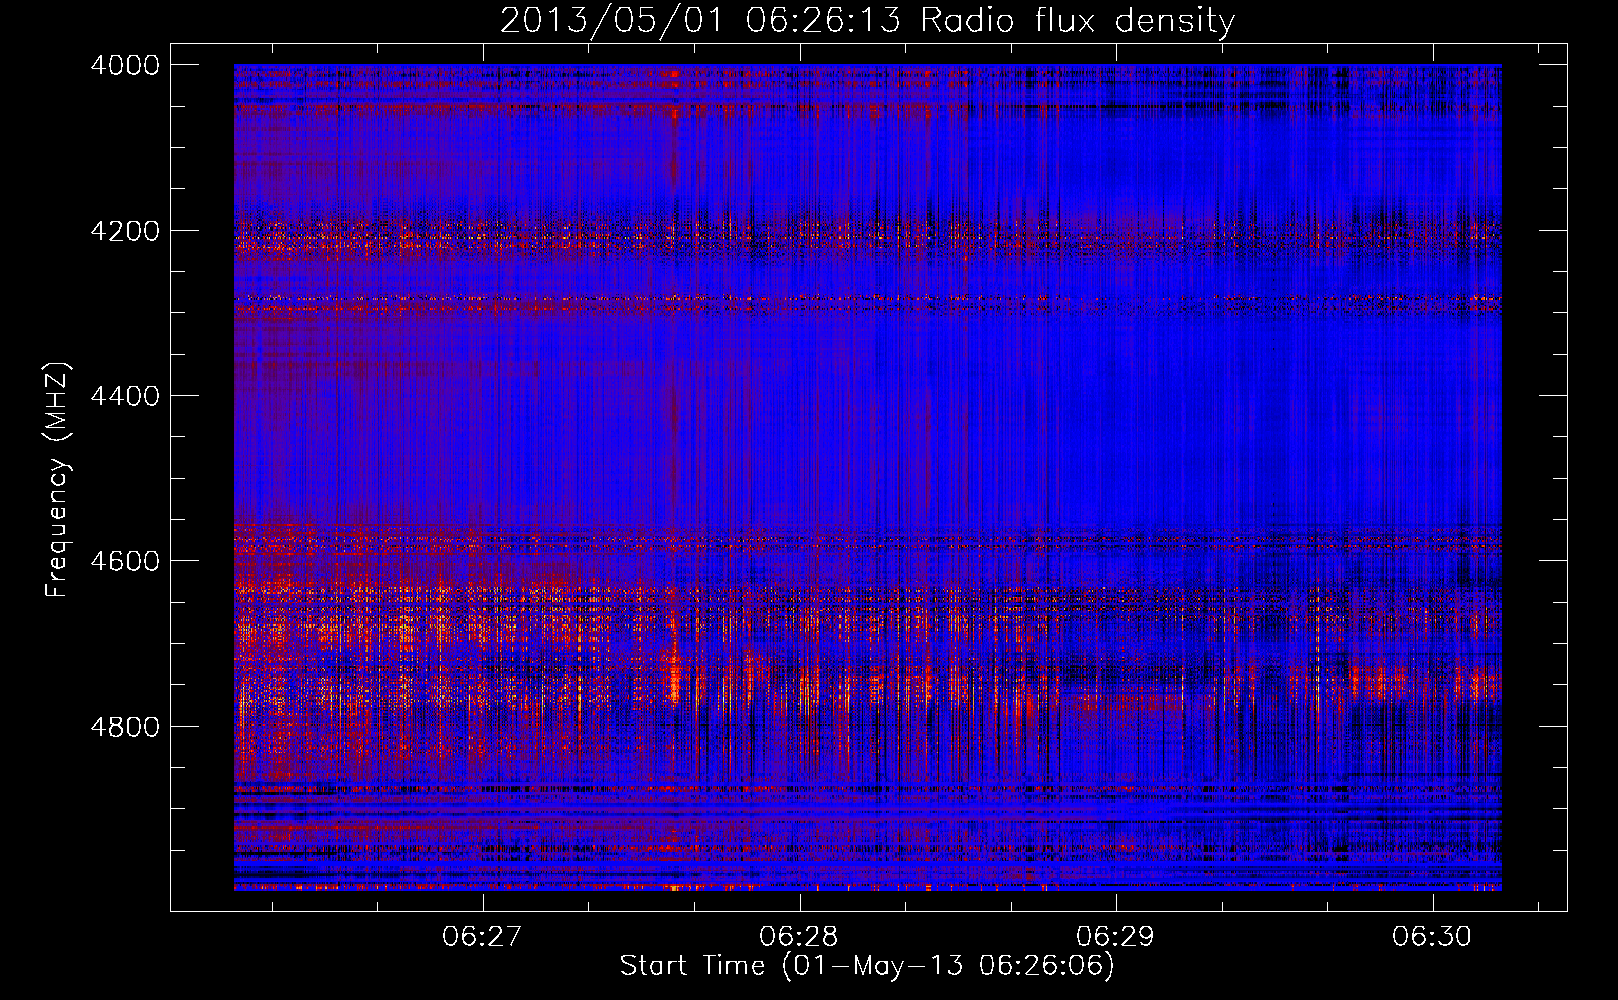Click the 06:28 time tick label
1618x1000 pixels.
coord(798,937)
